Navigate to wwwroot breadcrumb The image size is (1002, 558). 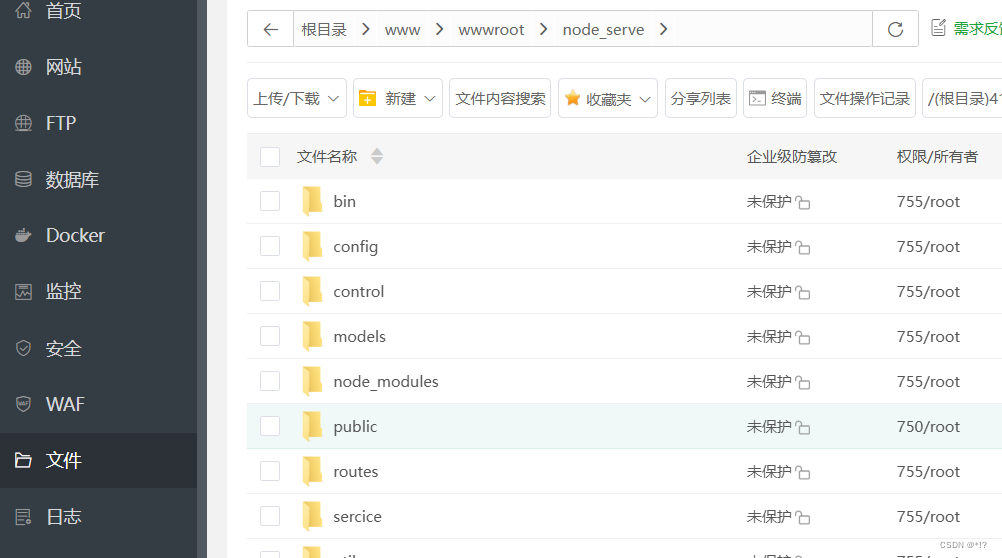point(491,30)
